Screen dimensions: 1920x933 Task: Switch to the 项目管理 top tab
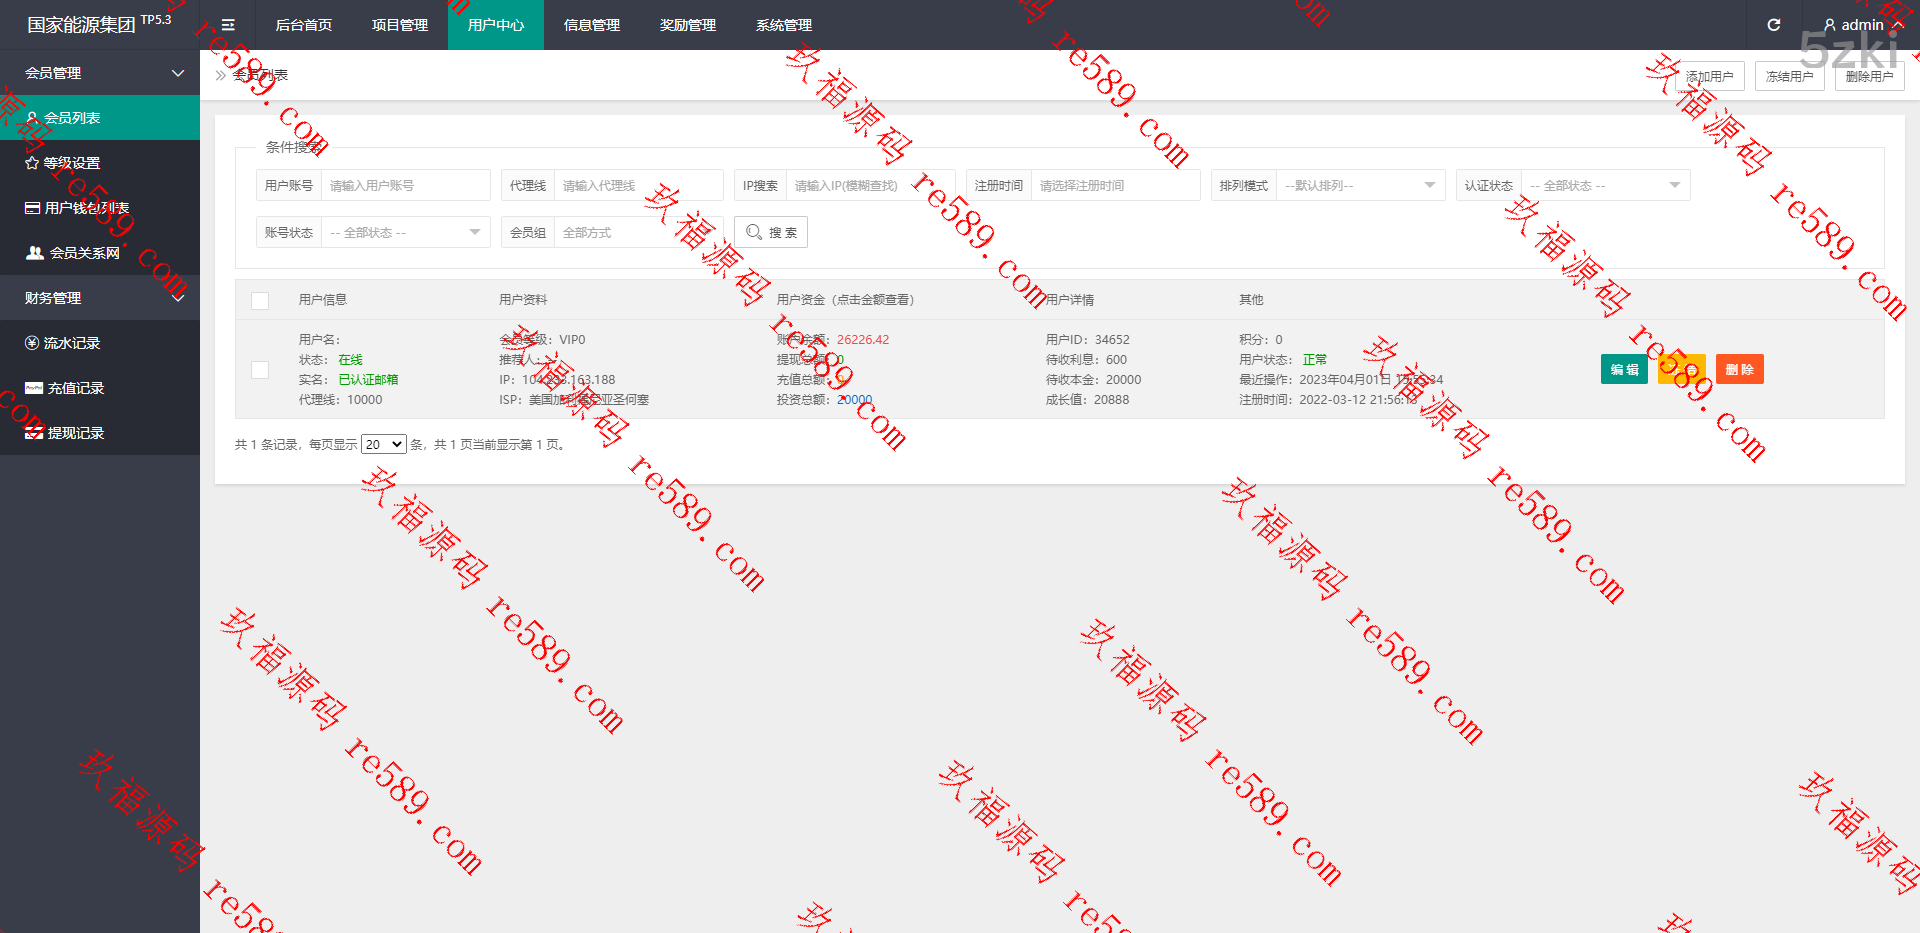(x=400, y=25)
